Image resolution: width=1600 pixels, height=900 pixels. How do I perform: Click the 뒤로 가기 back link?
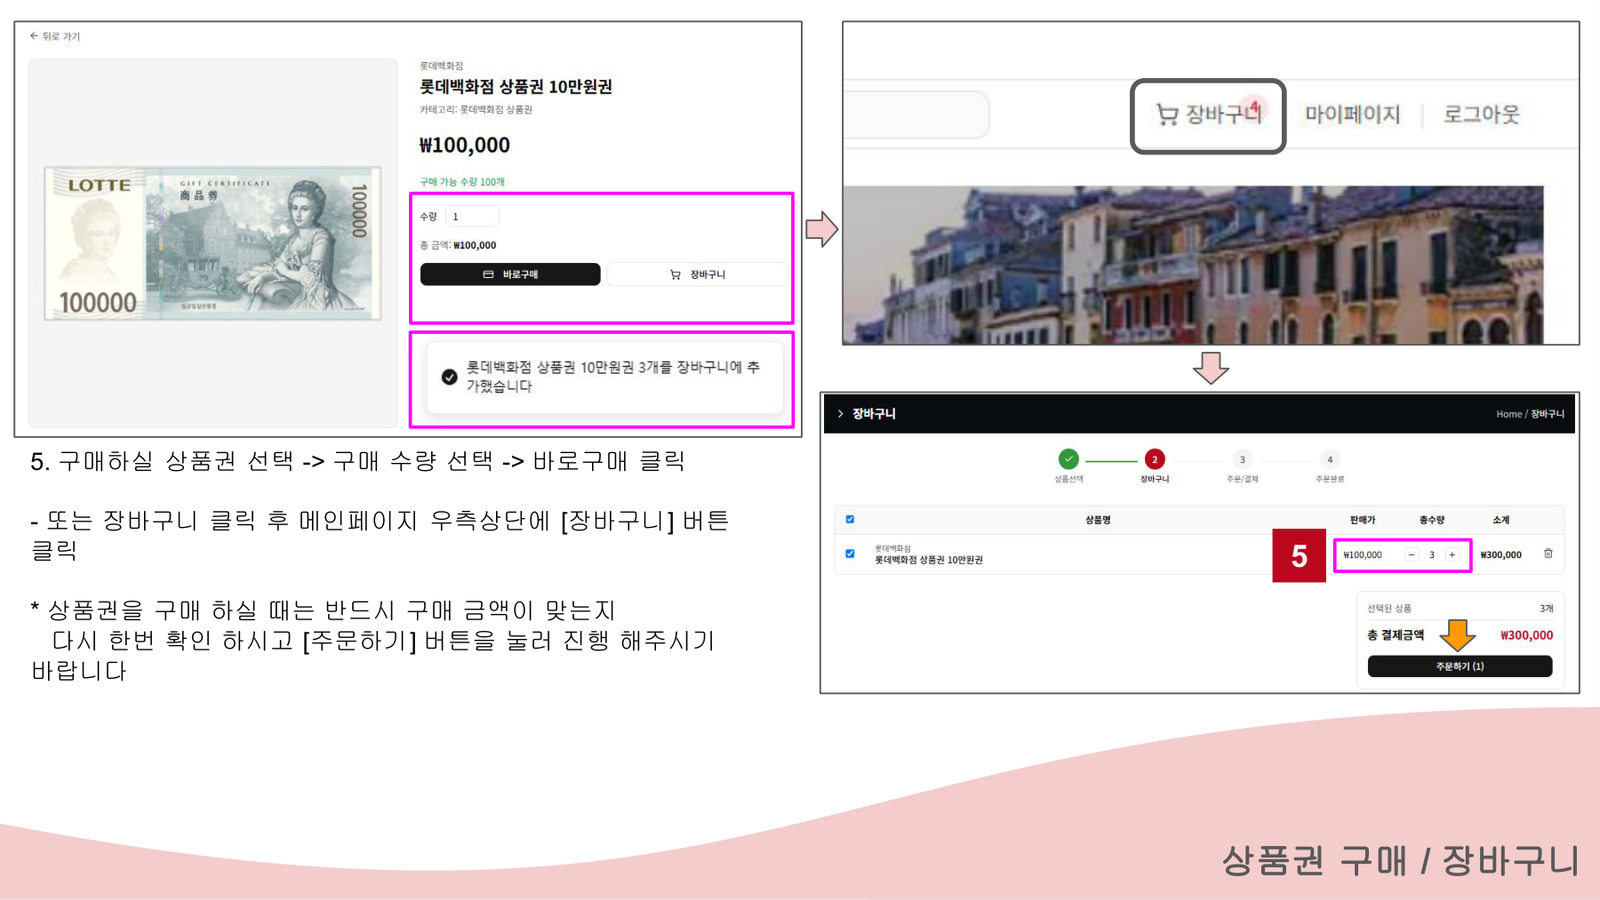(x=55, y=36)
